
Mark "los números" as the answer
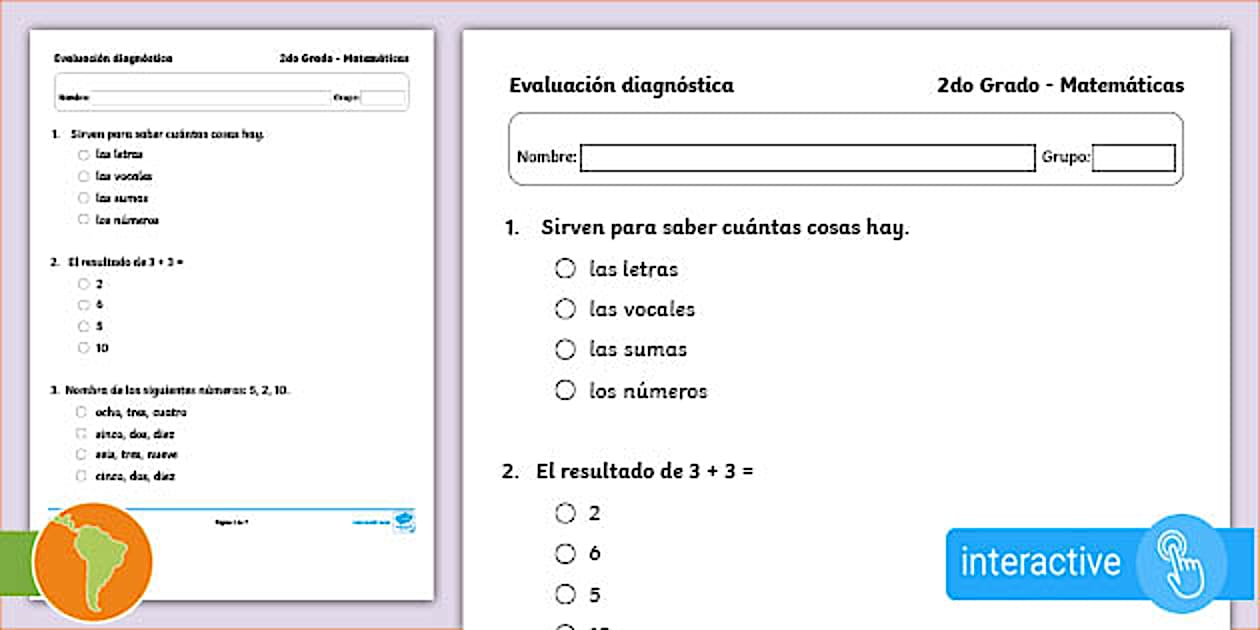click(565, 390)
